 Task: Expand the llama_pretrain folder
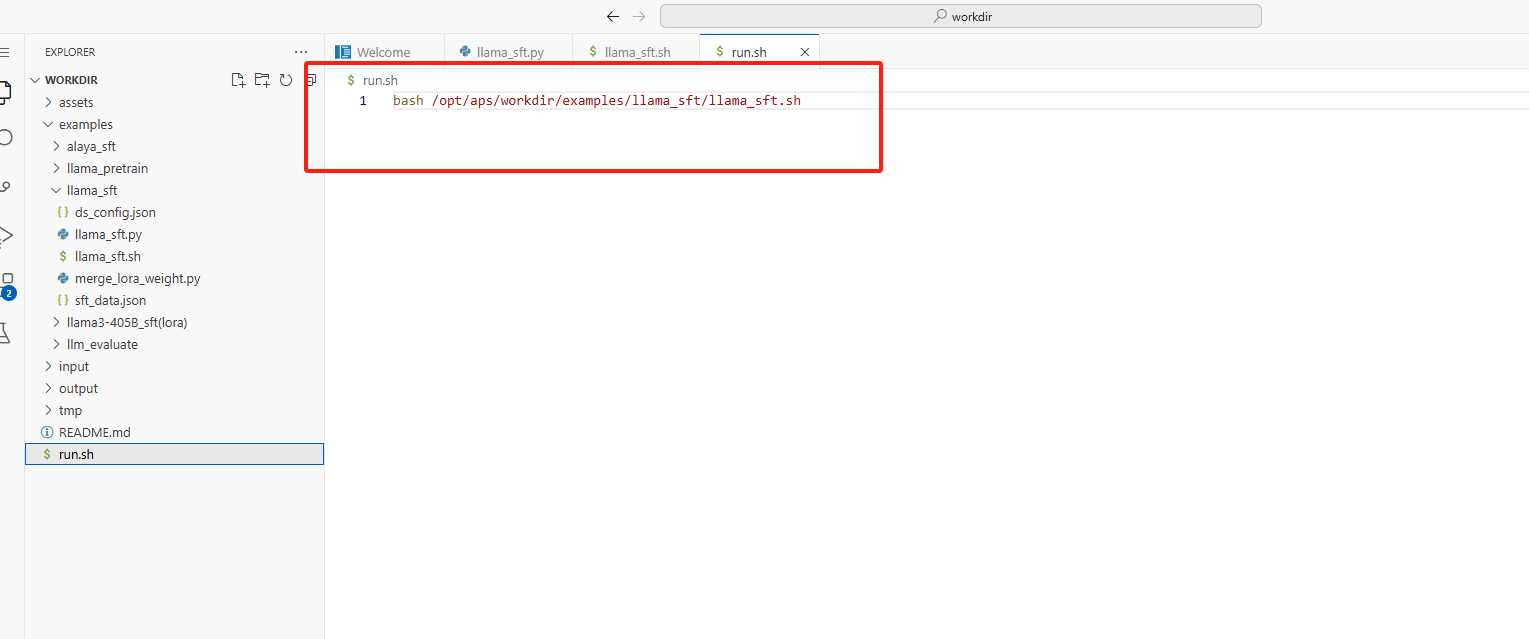106,168
